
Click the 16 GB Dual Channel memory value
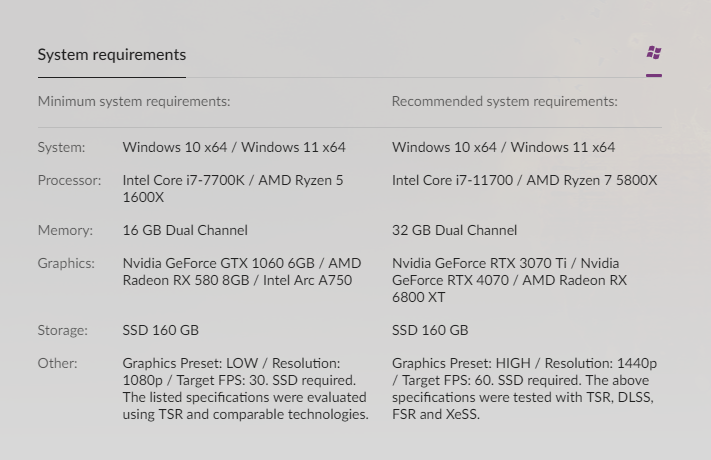coord(185,230)
